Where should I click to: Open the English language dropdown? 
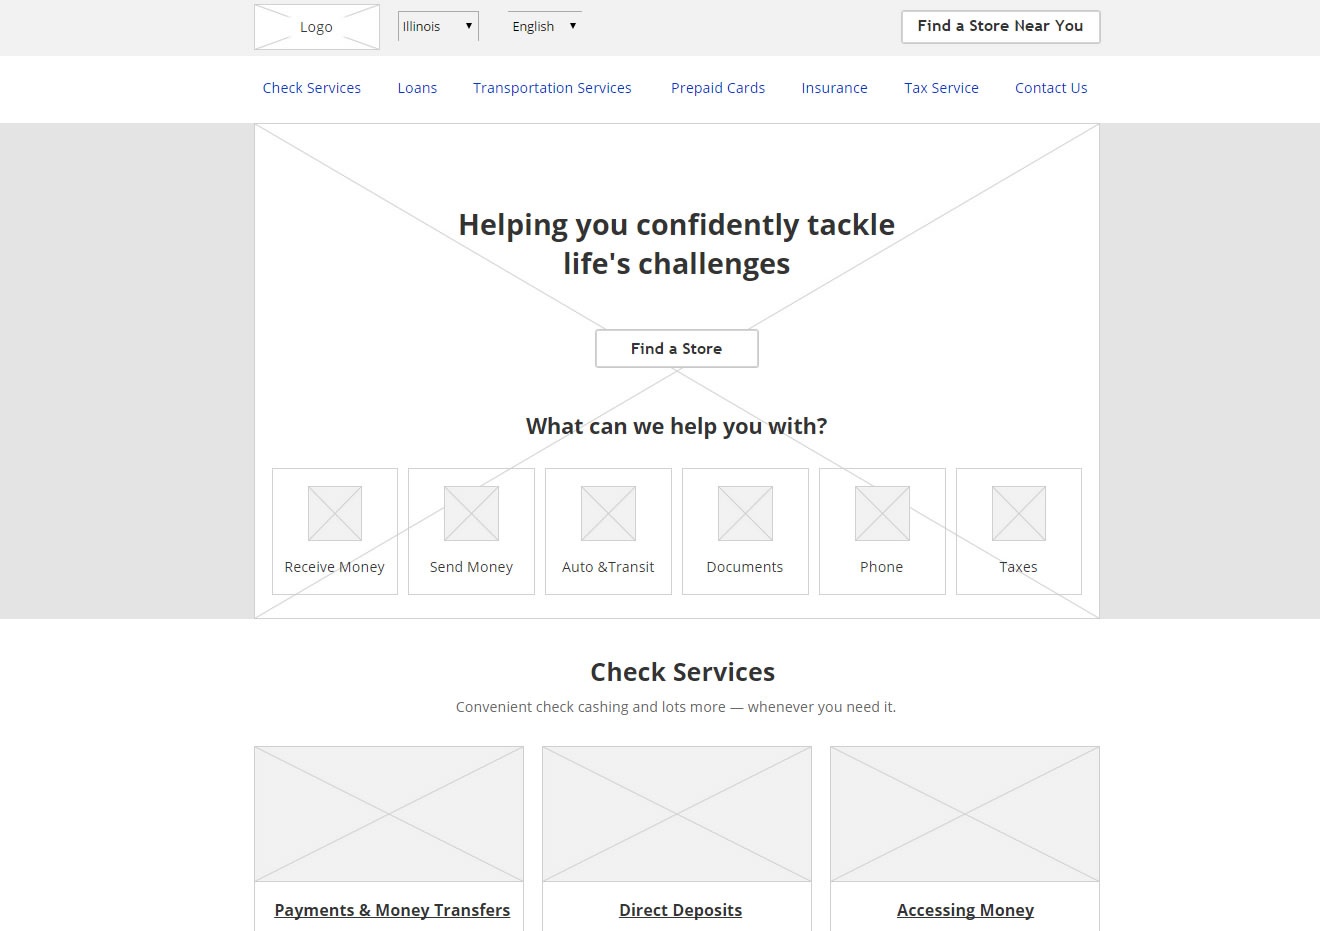(544, 27)
